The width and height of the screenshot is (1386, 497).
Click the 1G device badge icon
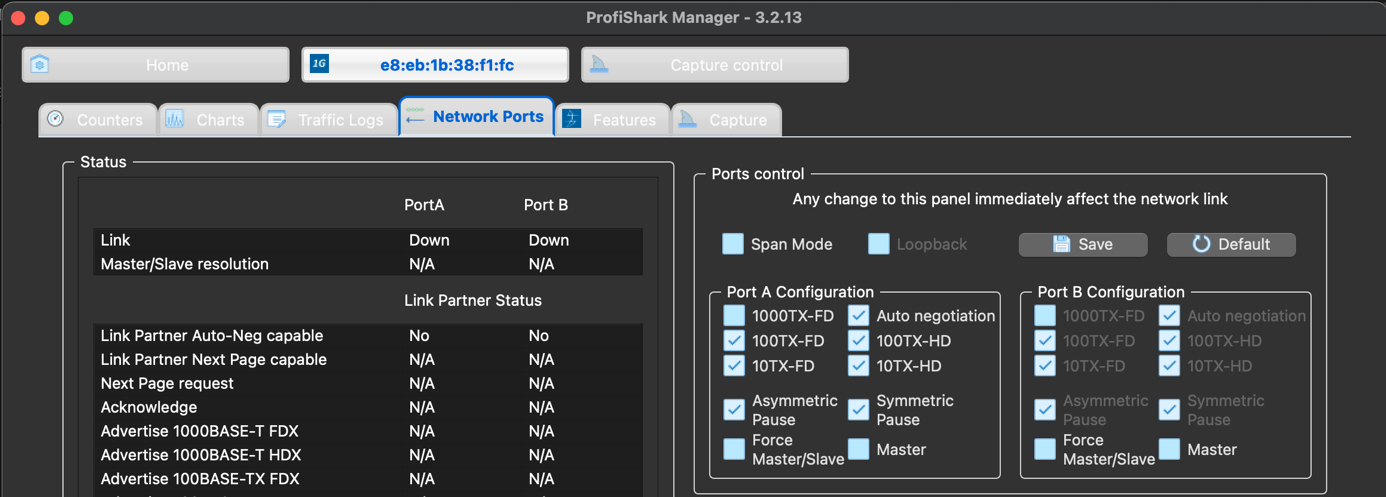[320, 64]
